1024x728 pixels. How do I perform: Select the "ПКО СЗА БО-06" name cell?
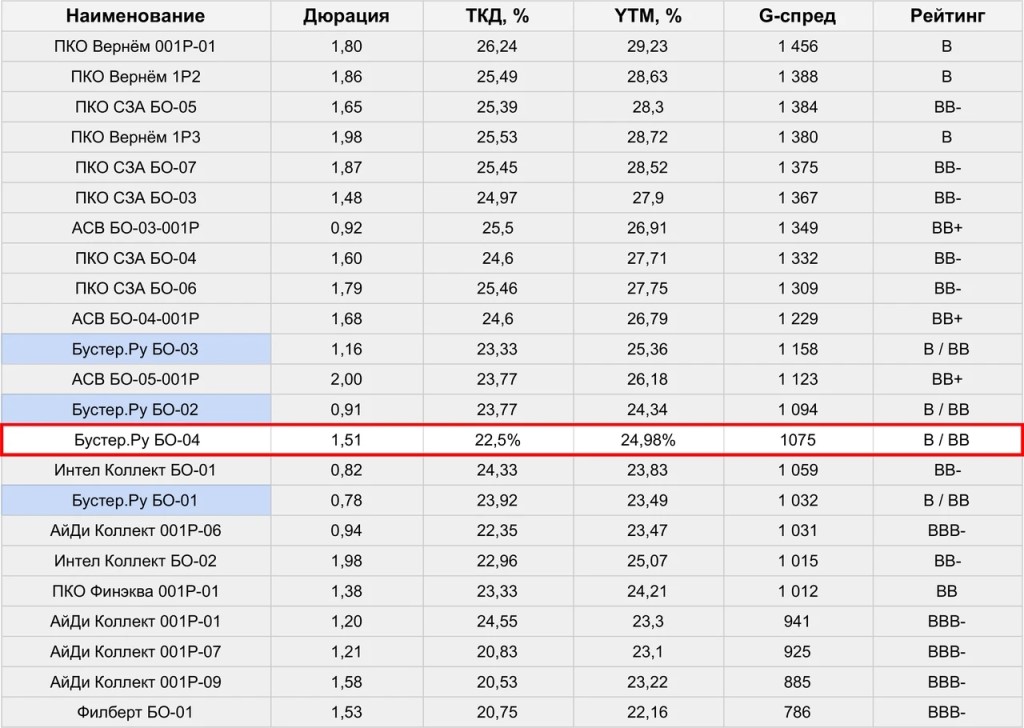(x=135, y=289)
